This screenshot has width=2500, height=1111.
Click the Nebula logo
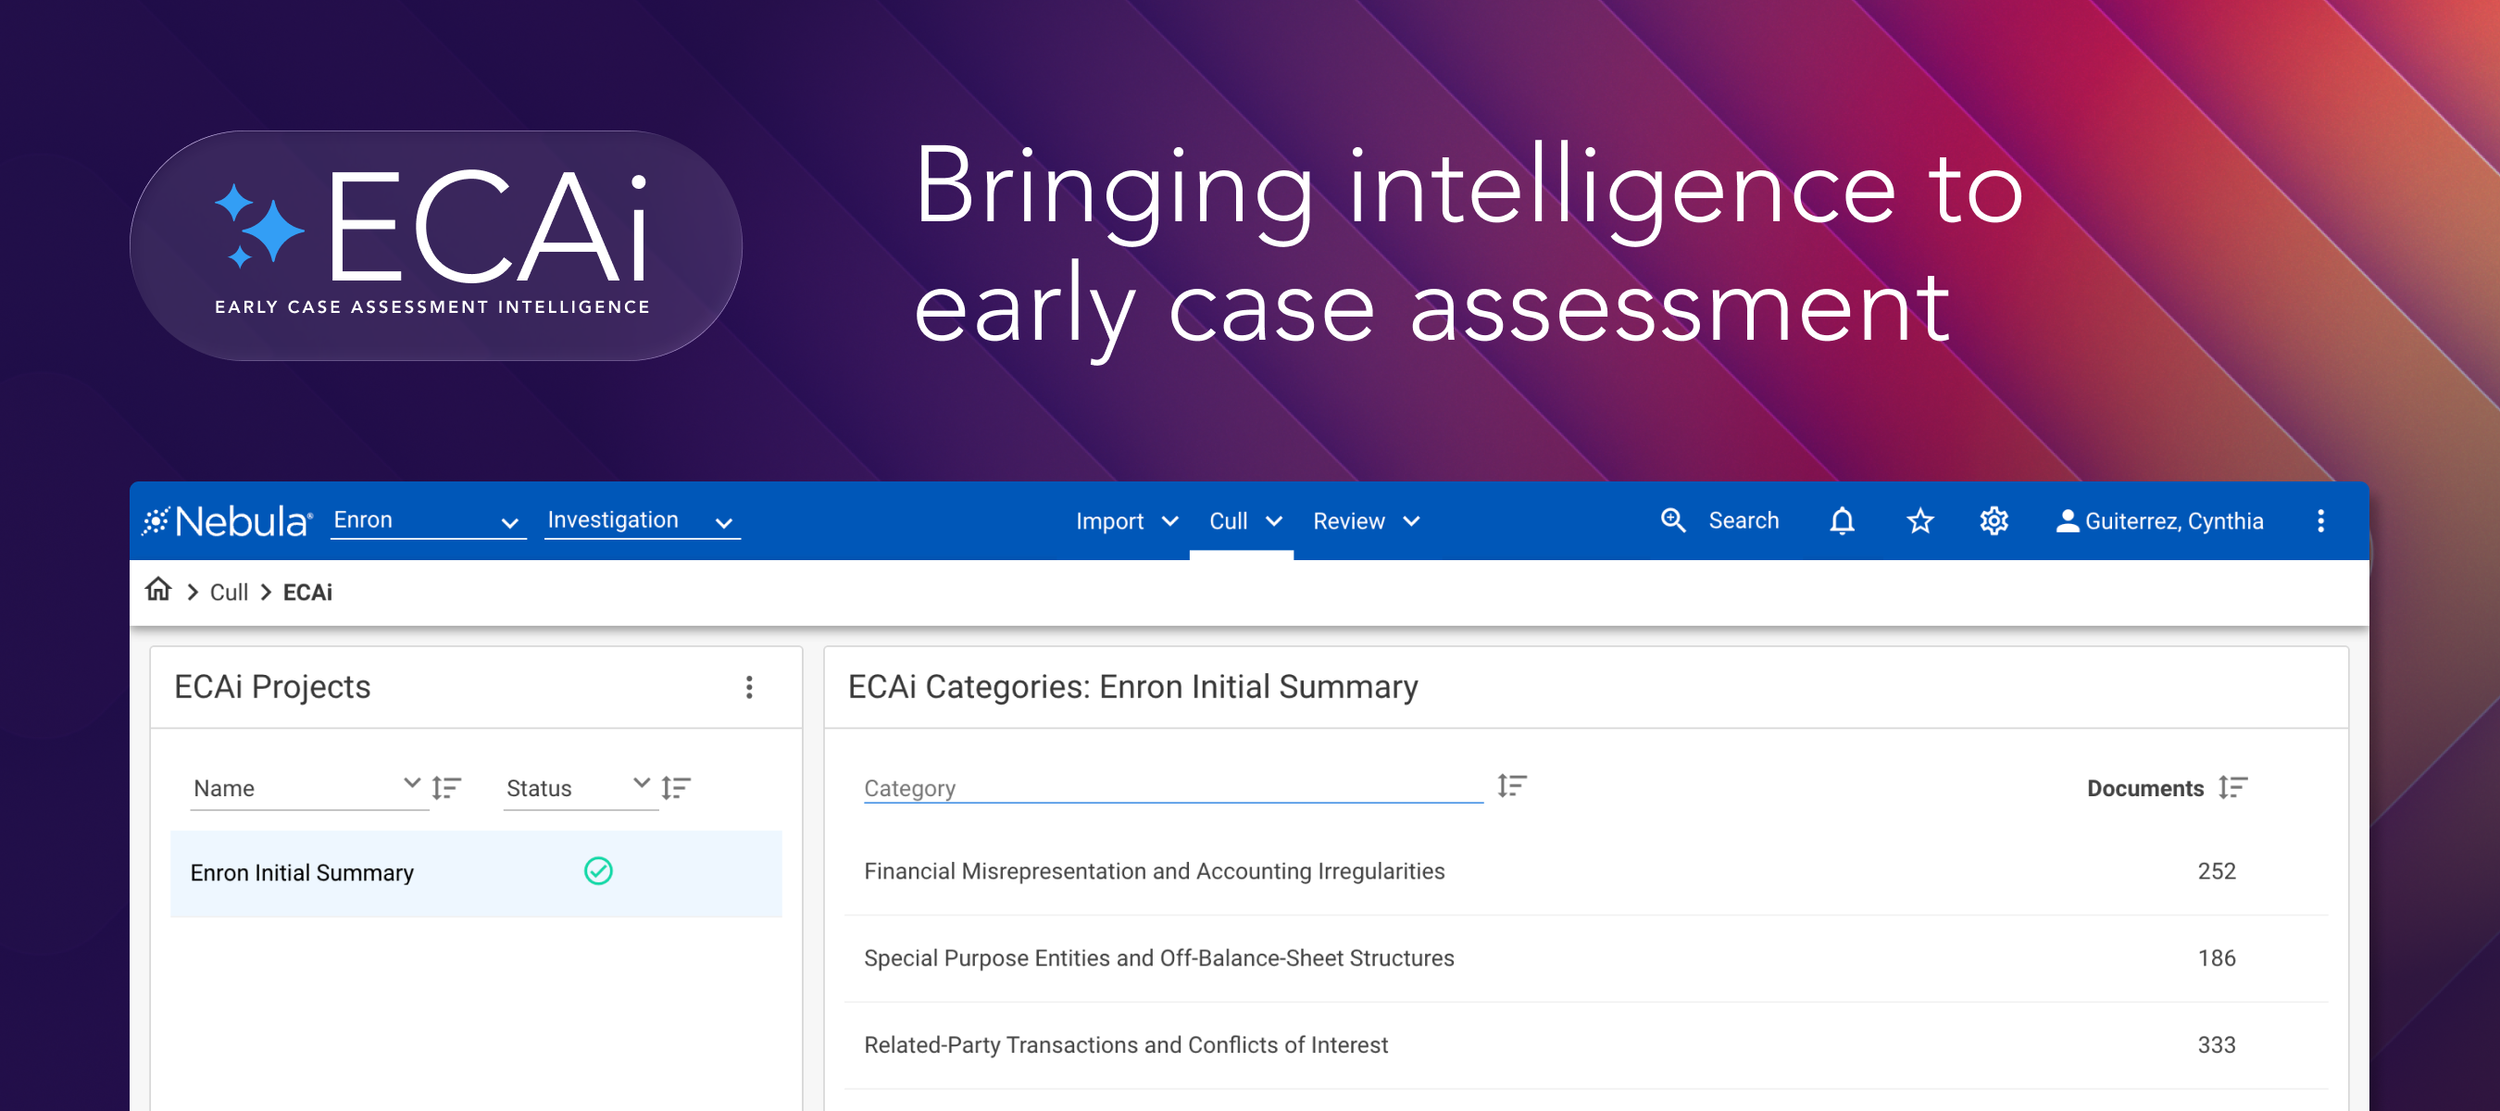[x=228, y=521]
